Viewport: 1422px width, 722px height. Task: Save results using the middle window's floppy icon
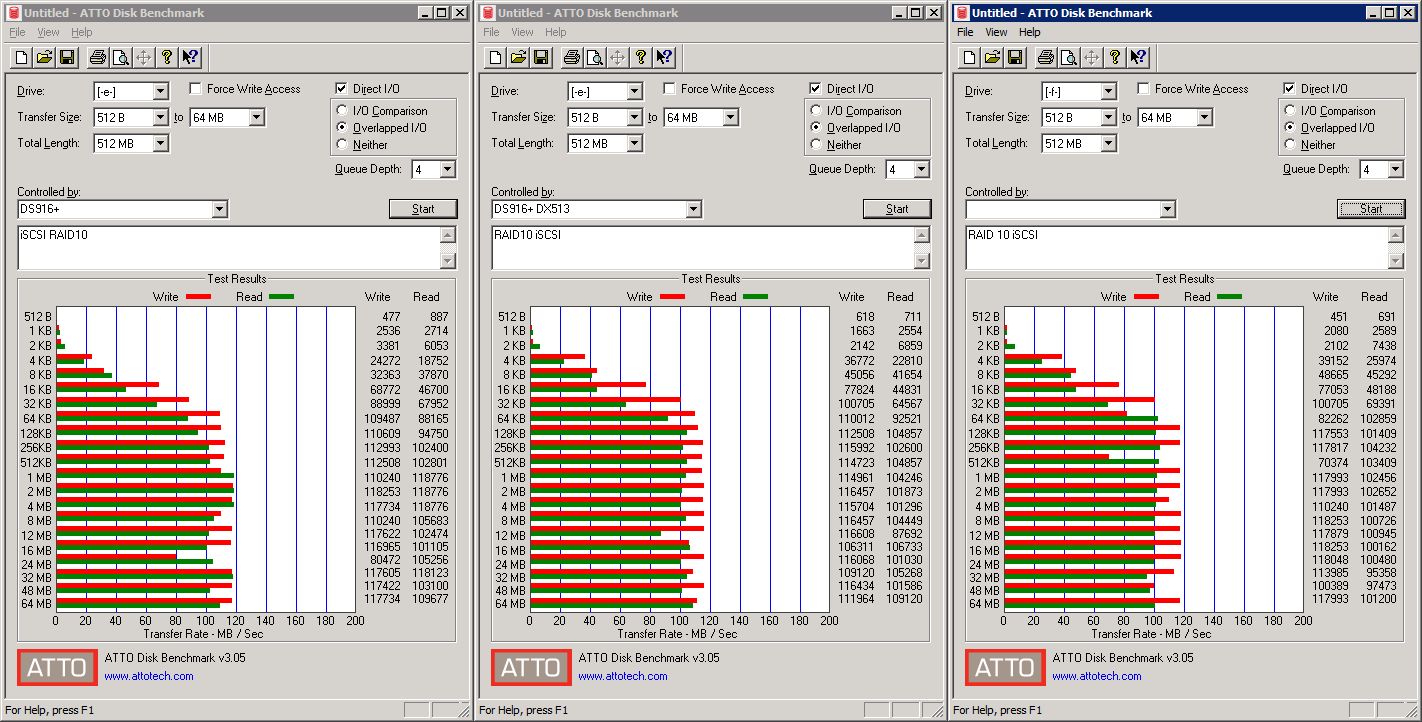[541, 57]
